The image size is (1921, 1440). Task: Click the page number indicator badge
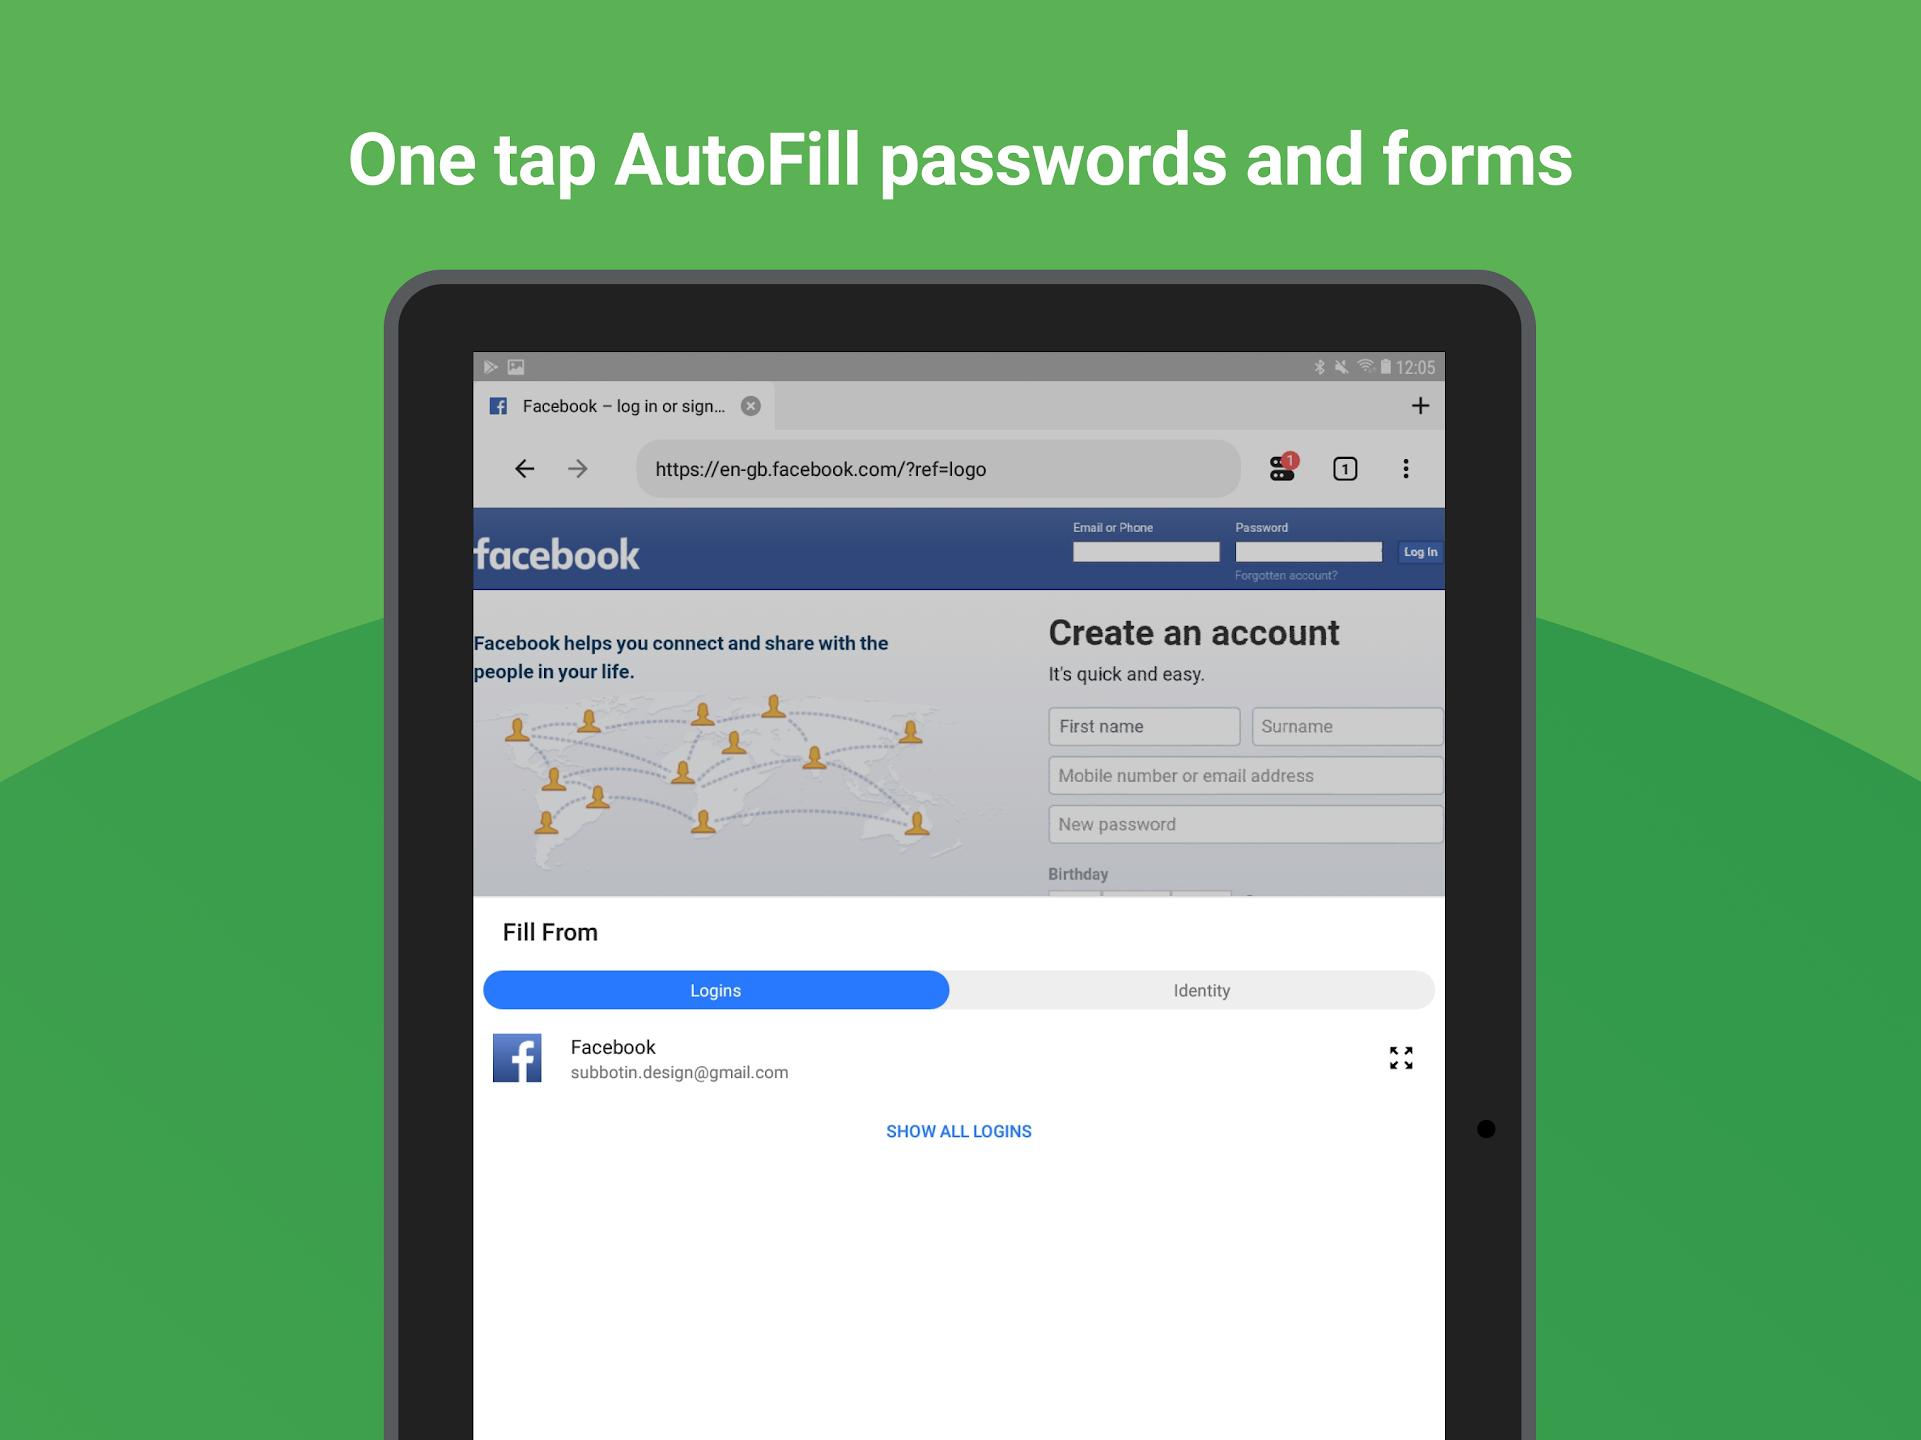pyautogui.click(x=1345, y=469)
